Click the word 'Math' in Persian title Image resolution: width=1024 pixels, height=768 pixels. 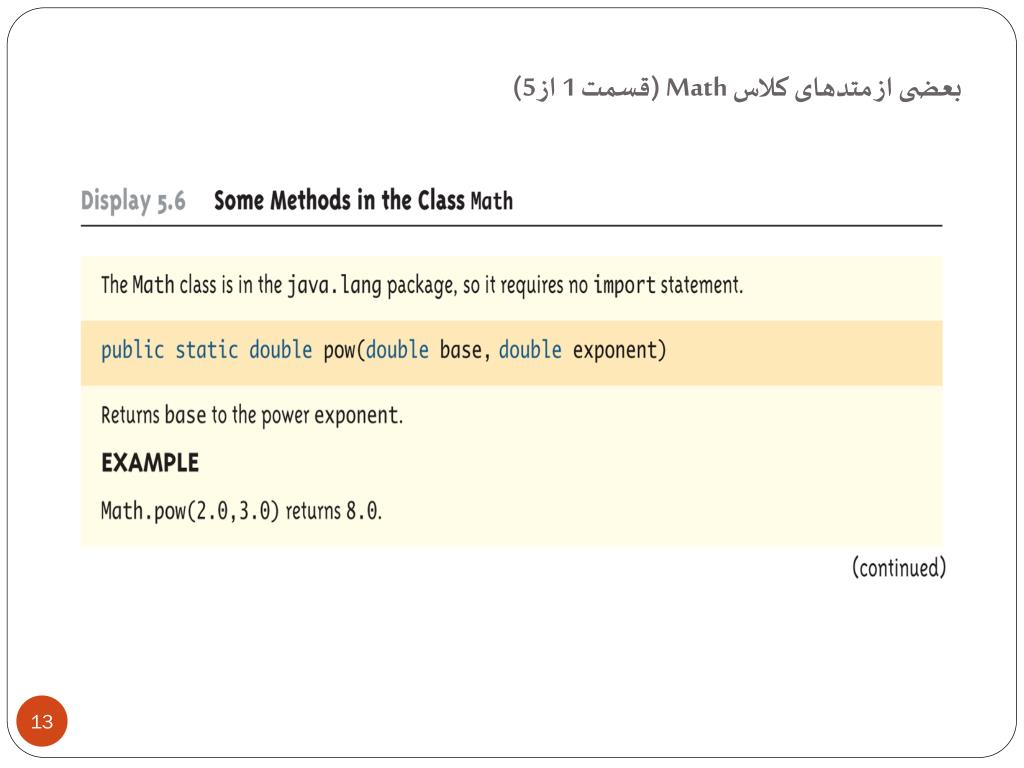click(x=696, y=88)
